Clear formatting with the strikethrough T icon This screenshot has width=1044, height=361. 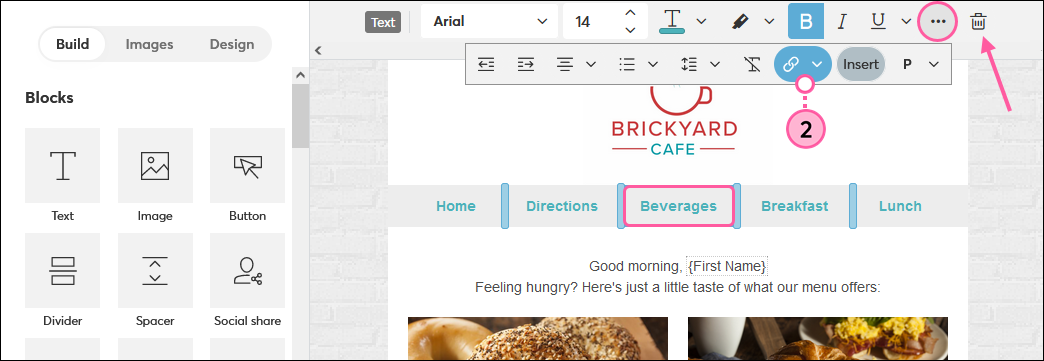pos(752,64)
